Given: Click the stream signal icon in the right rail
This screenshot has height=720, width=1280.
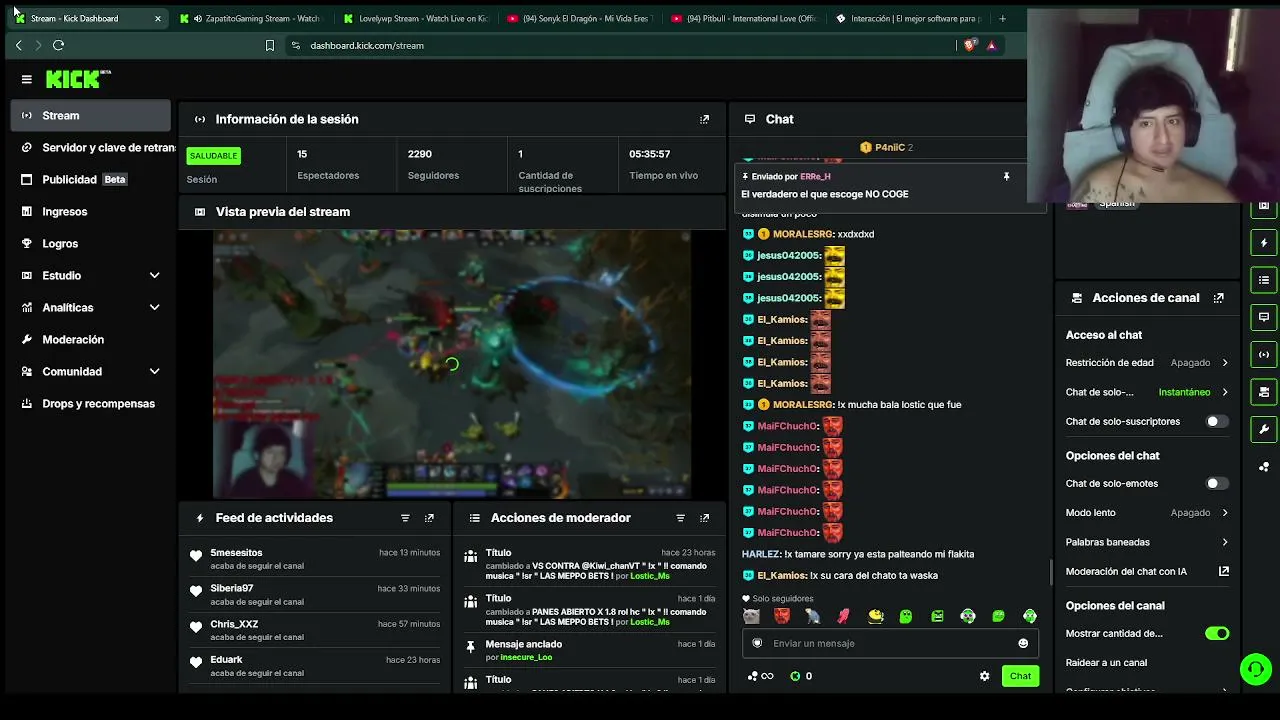Looking at the screenshot, I should coord(1264,354).
